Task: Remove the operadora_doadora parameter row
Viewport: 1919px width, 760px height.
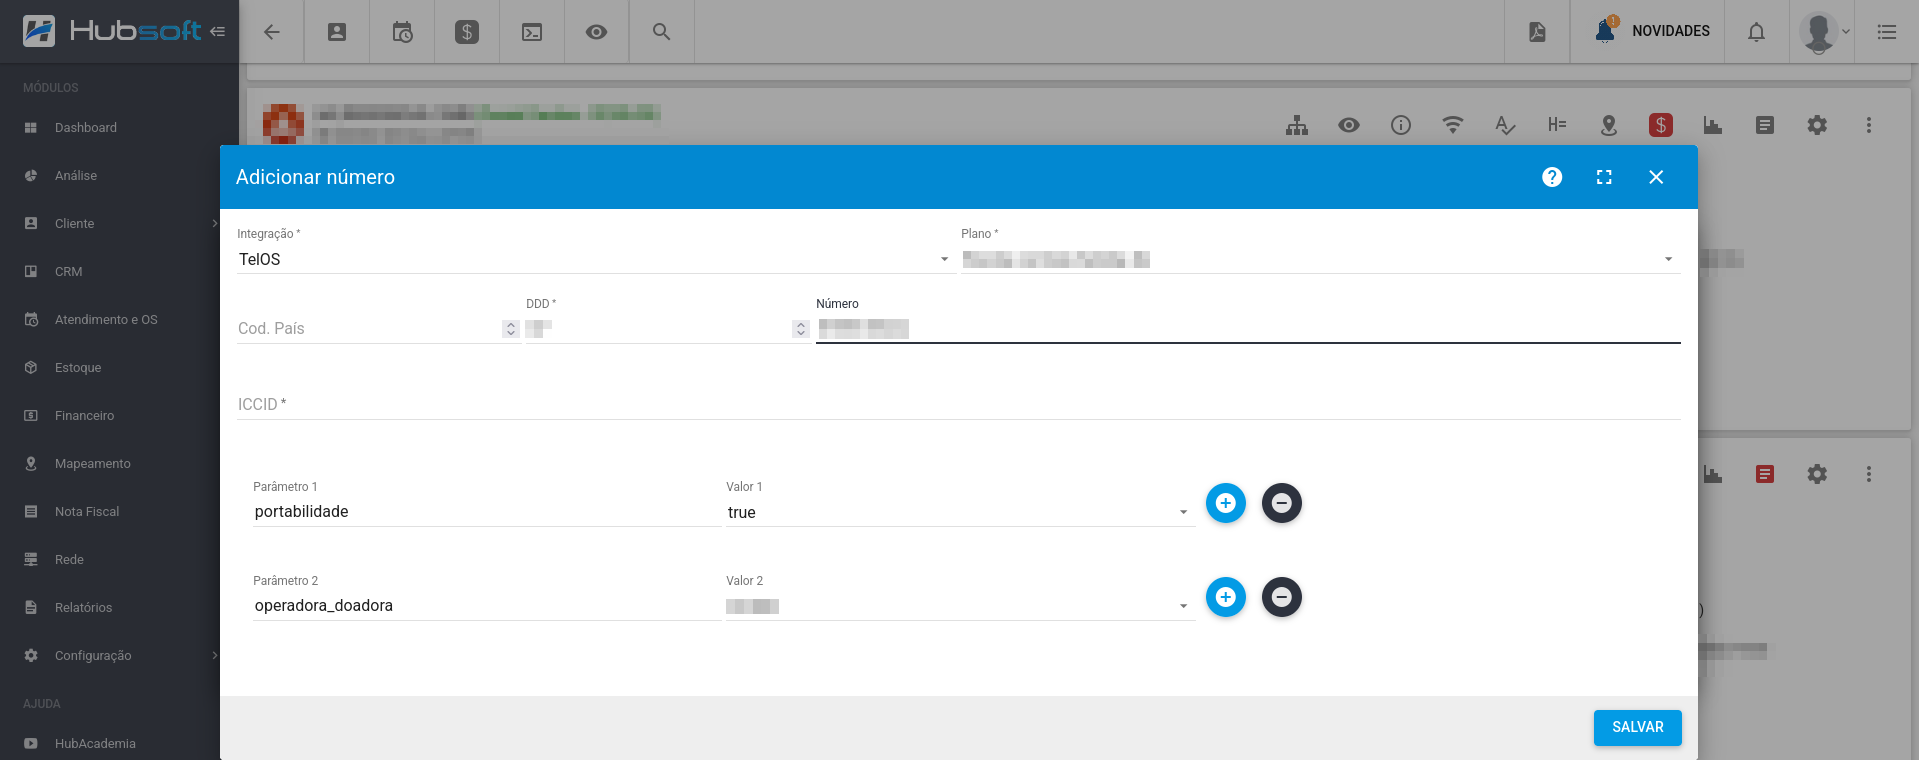Action: click(1281, 597)
